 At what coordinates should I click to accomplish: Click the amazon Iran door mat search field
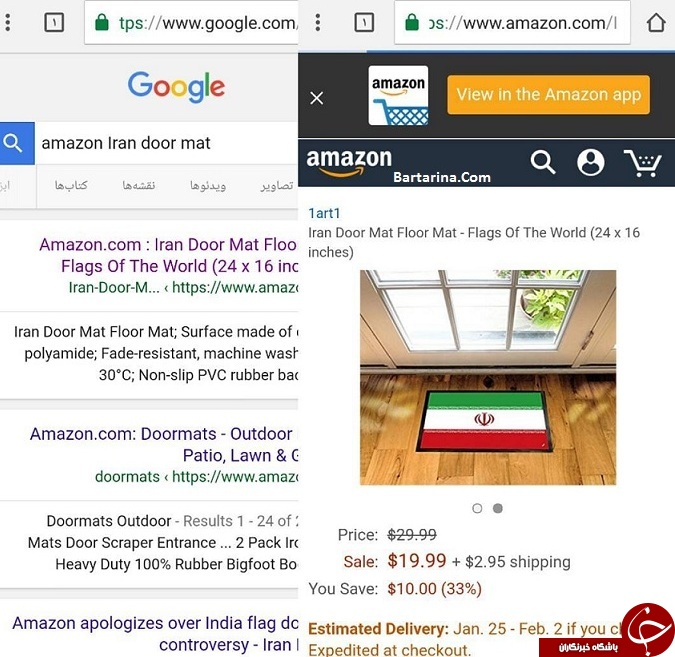click(167, 143)
